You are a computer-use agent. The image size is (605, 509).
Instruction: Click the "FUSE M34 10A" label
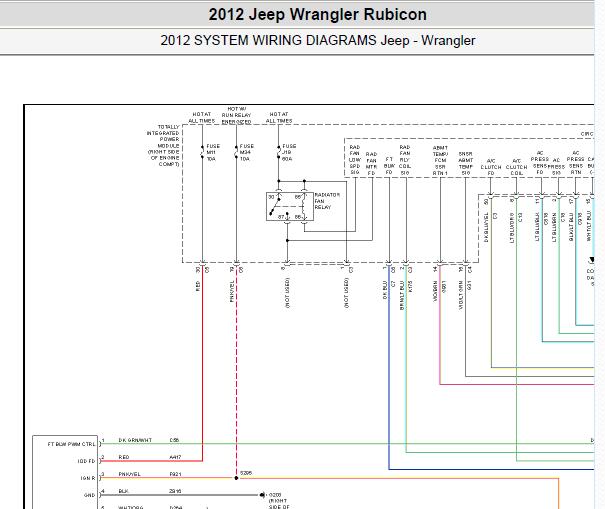pos(247,152)
